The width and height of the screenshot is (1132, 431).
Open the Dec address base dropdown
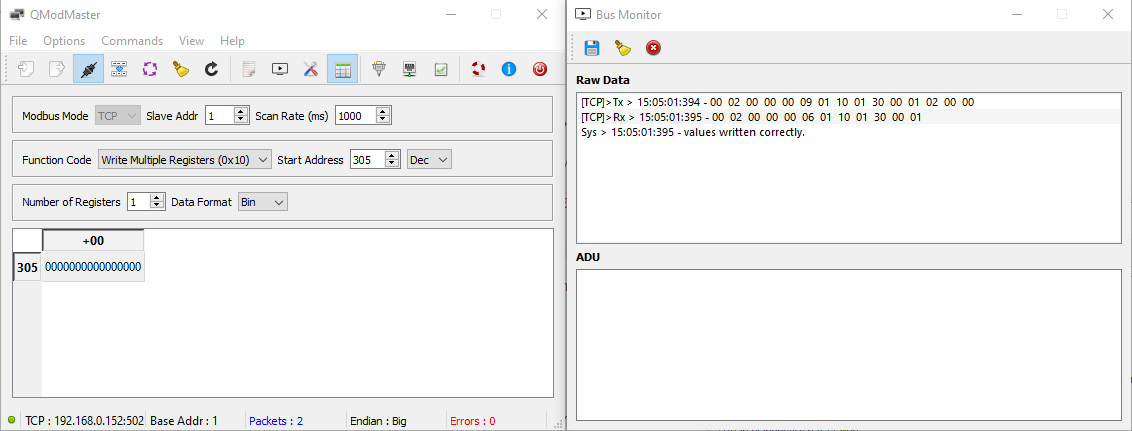pos(430,160)
